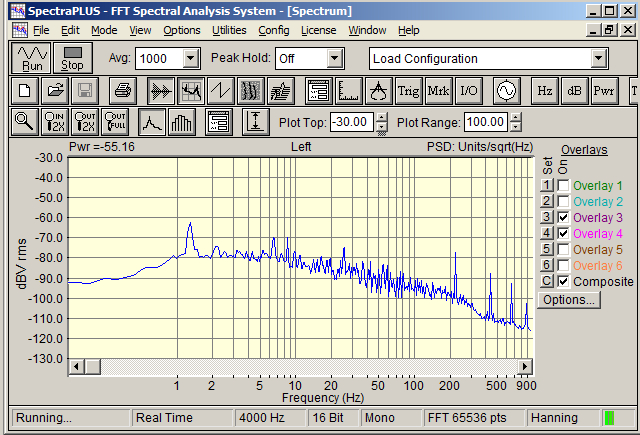Click the Set 6 overlay button

[547, 266]
